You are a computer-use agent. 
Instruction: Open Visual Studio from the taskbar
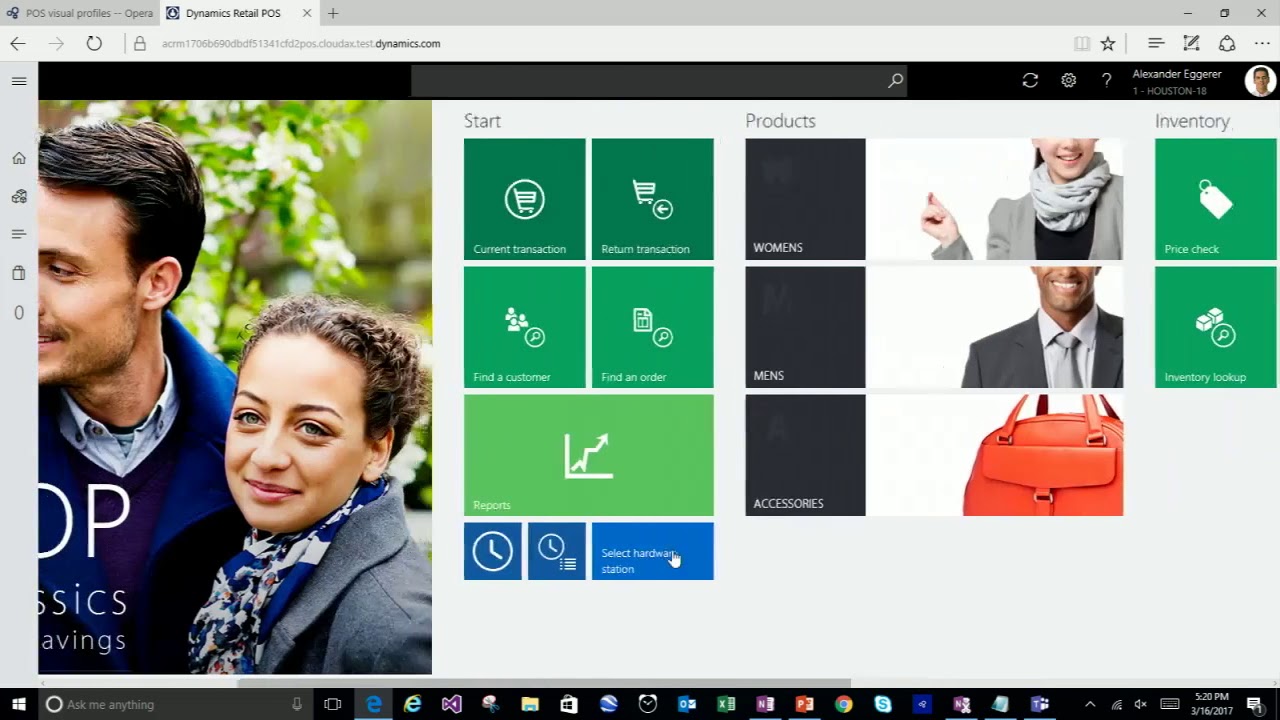tap(451, 704)
